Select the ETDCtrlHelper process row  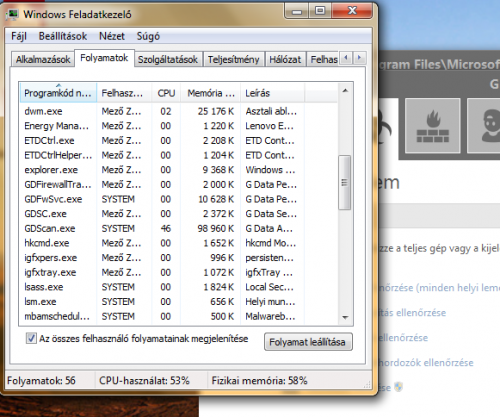(x=178, y=155)
